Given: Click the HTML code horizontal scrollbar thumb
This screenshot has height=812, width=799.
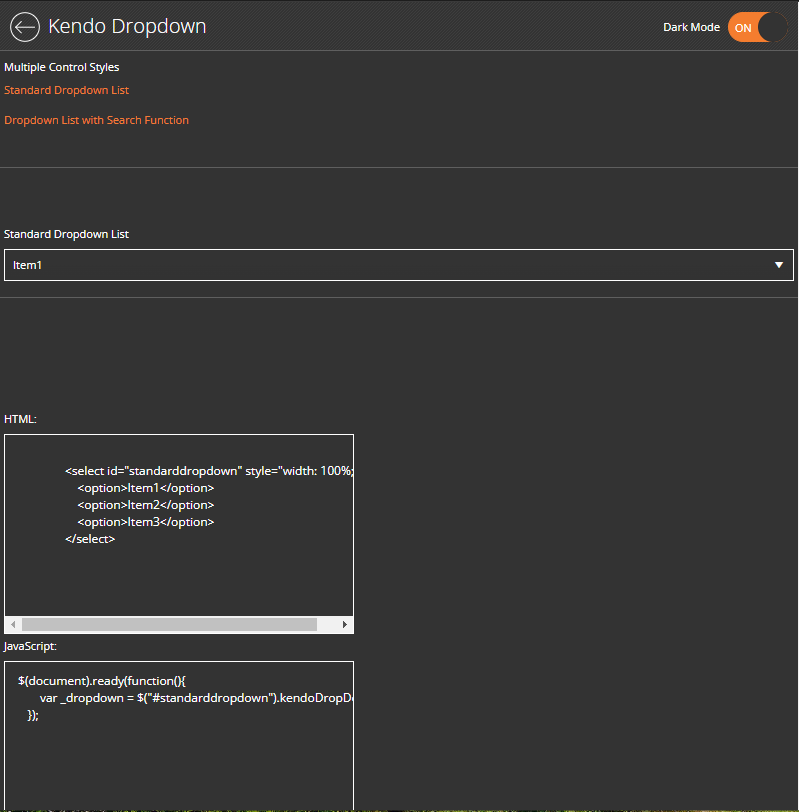Looking at the screenshot, I should point(169,625).
